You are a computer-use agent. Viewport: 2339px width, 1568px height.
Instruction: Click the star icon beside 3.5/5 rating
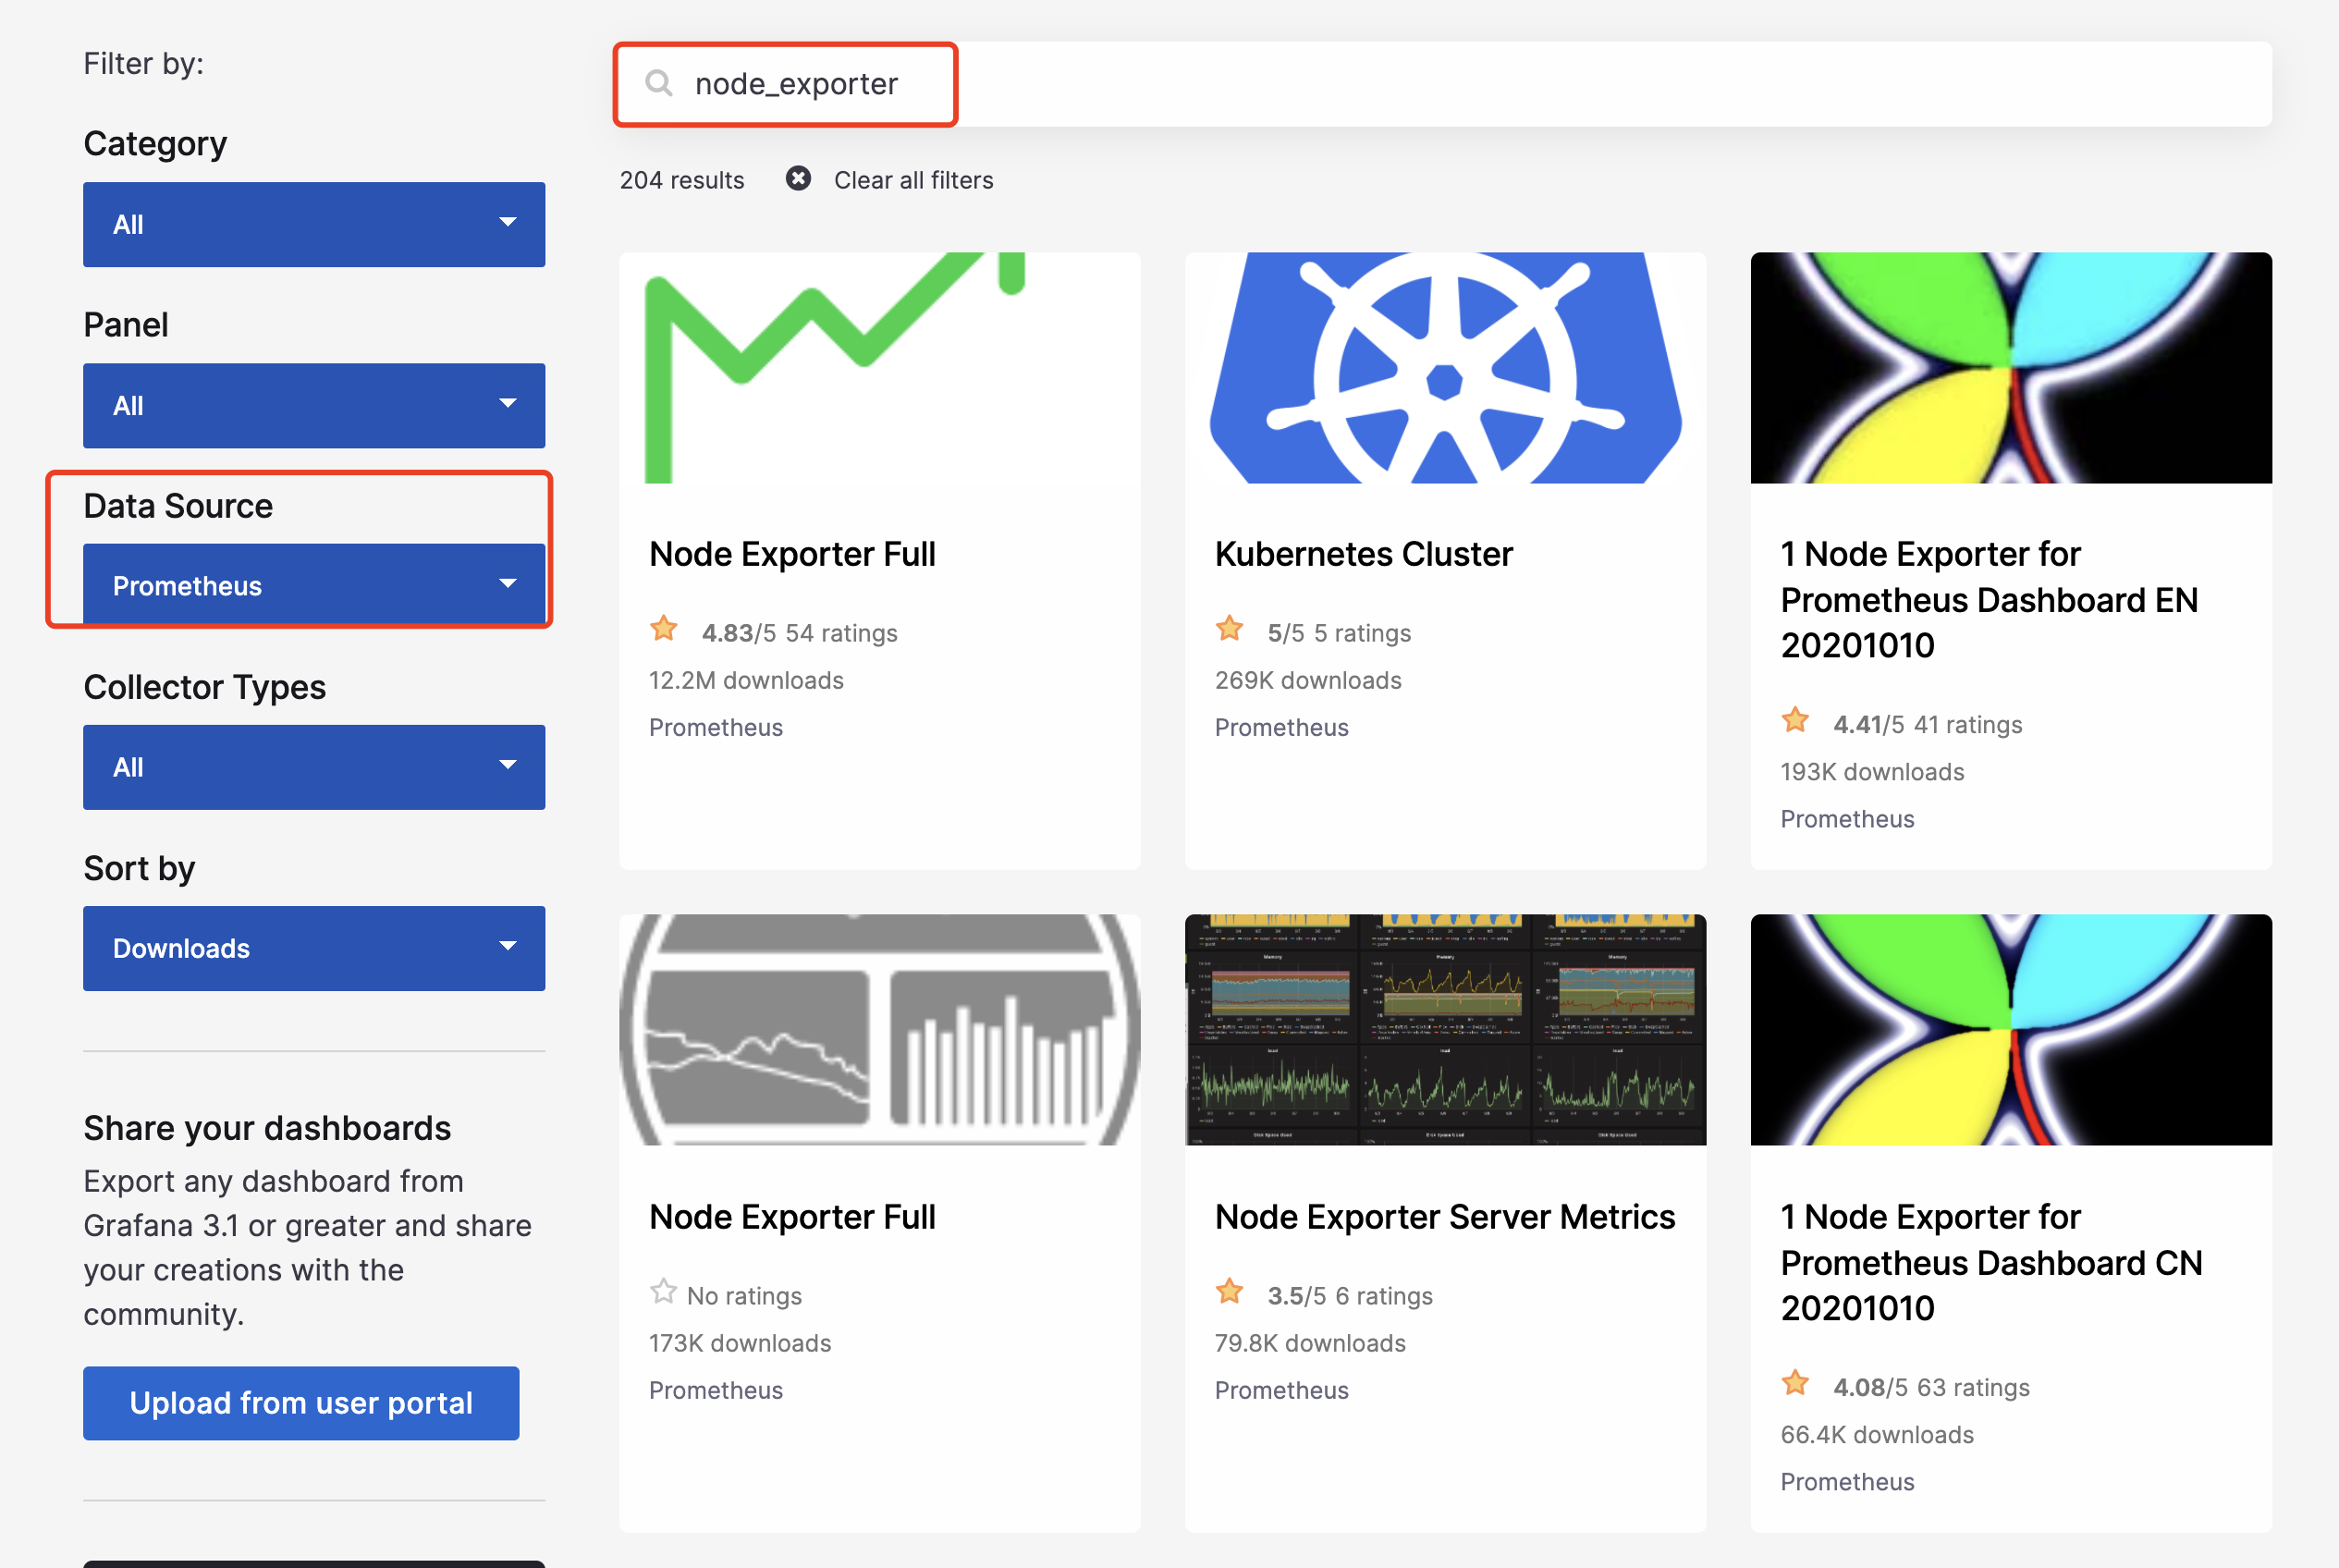[x=1230, y=1292]
